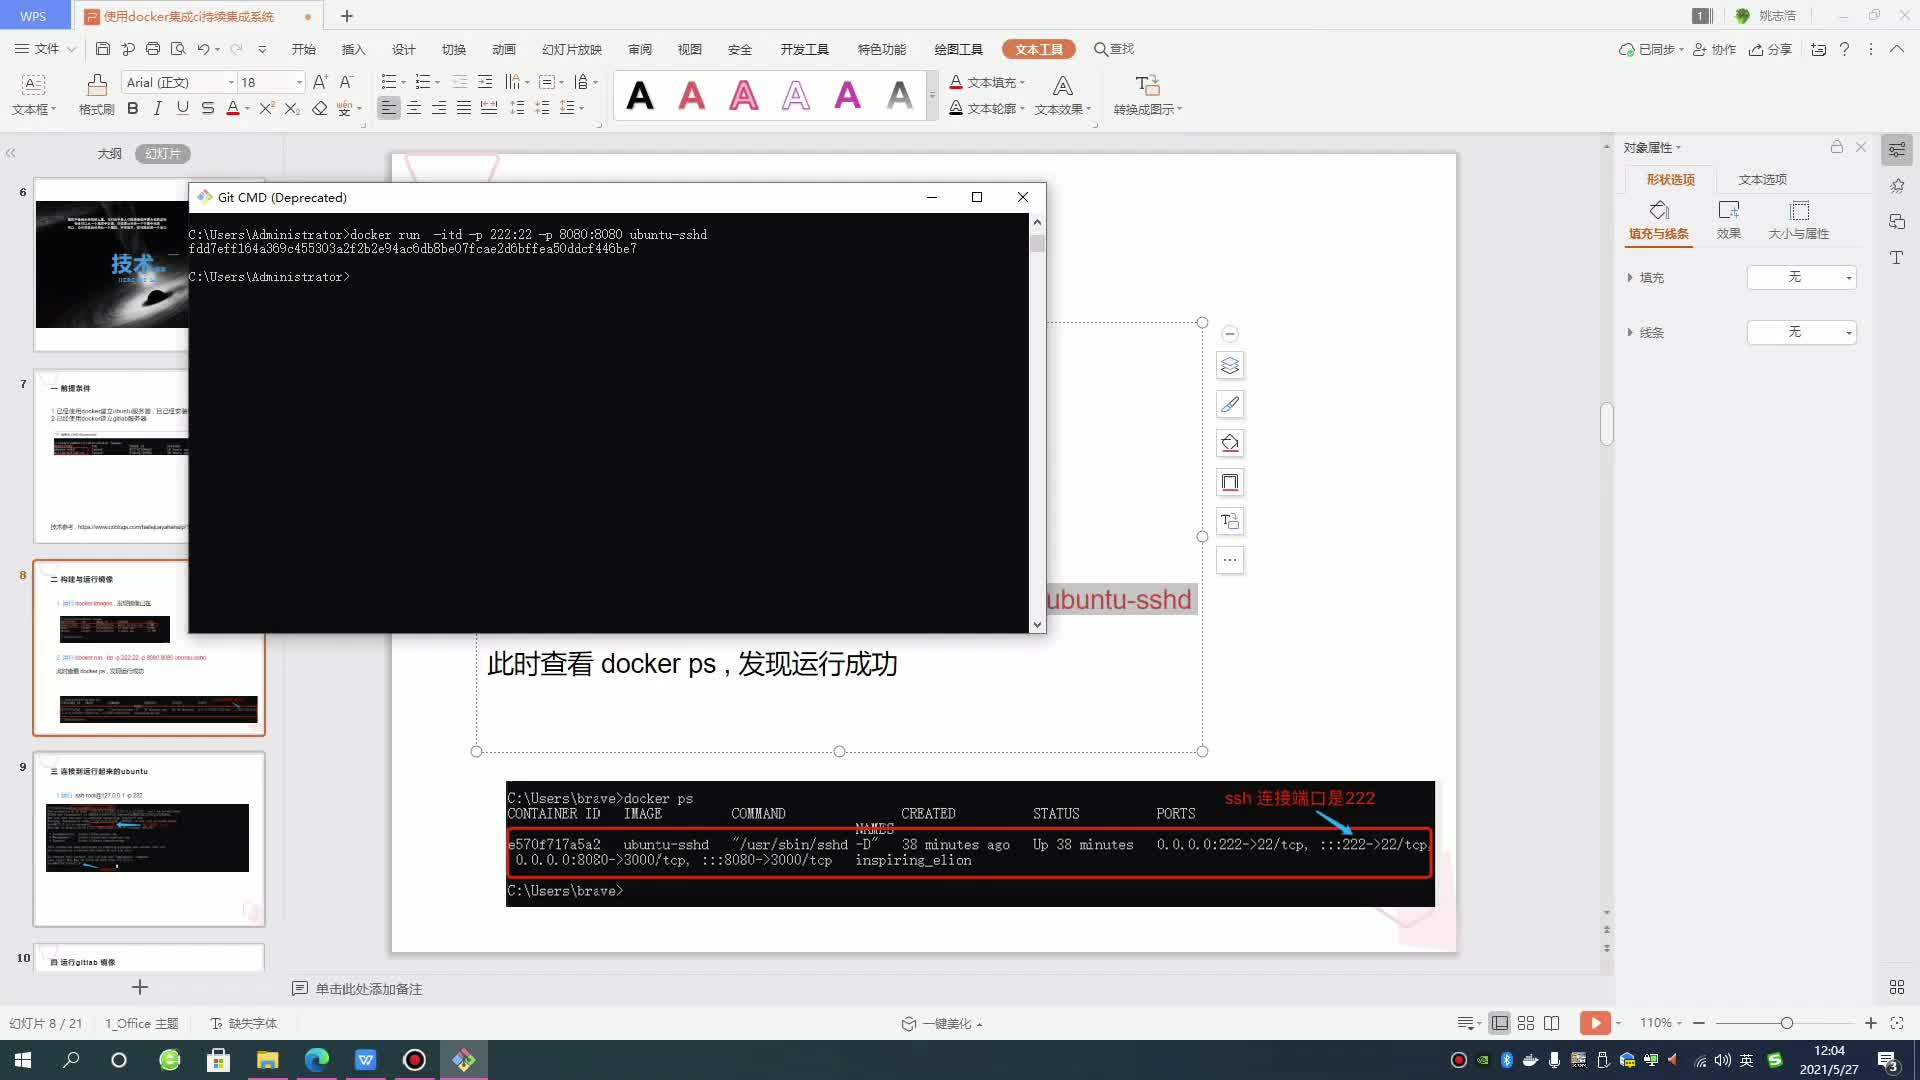The height and width of the screenshot is (1080, 1920).
Task: Expand the 文本选项 panel section
Action: click(x=1766, y=178)
